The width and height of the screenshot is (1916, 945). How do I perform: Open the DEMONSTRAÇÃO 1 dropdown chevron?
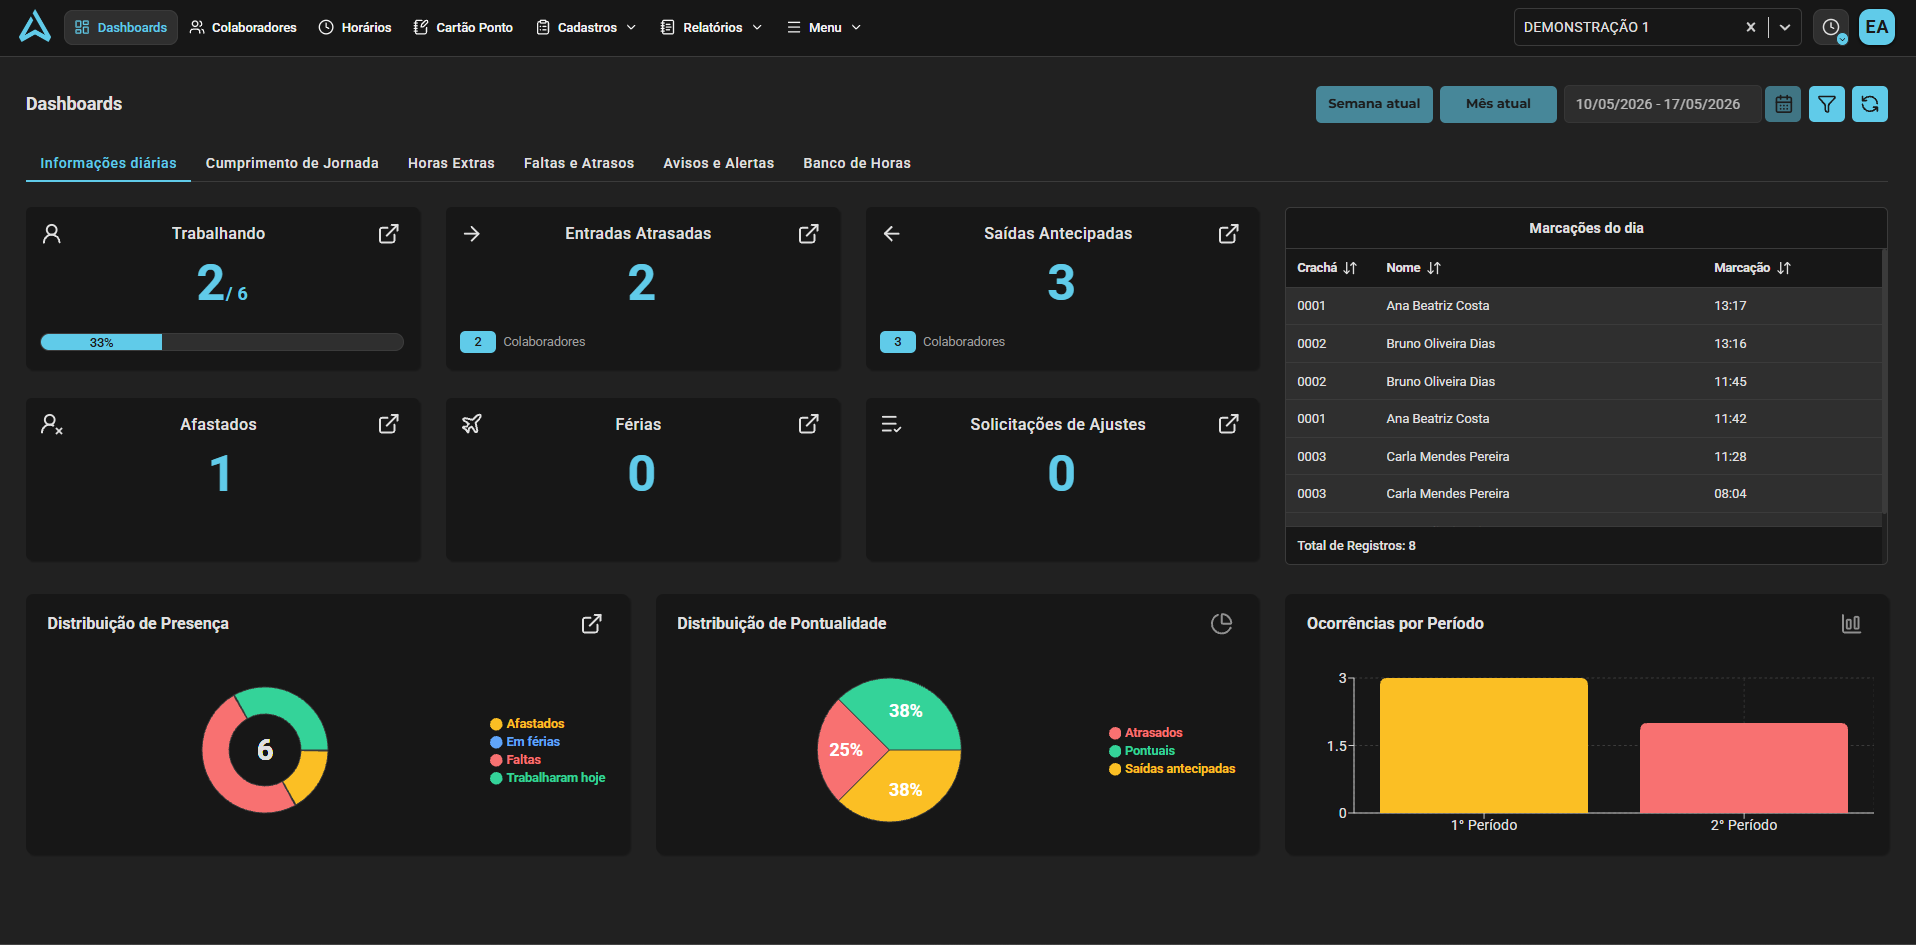(x=1785, y=27)
